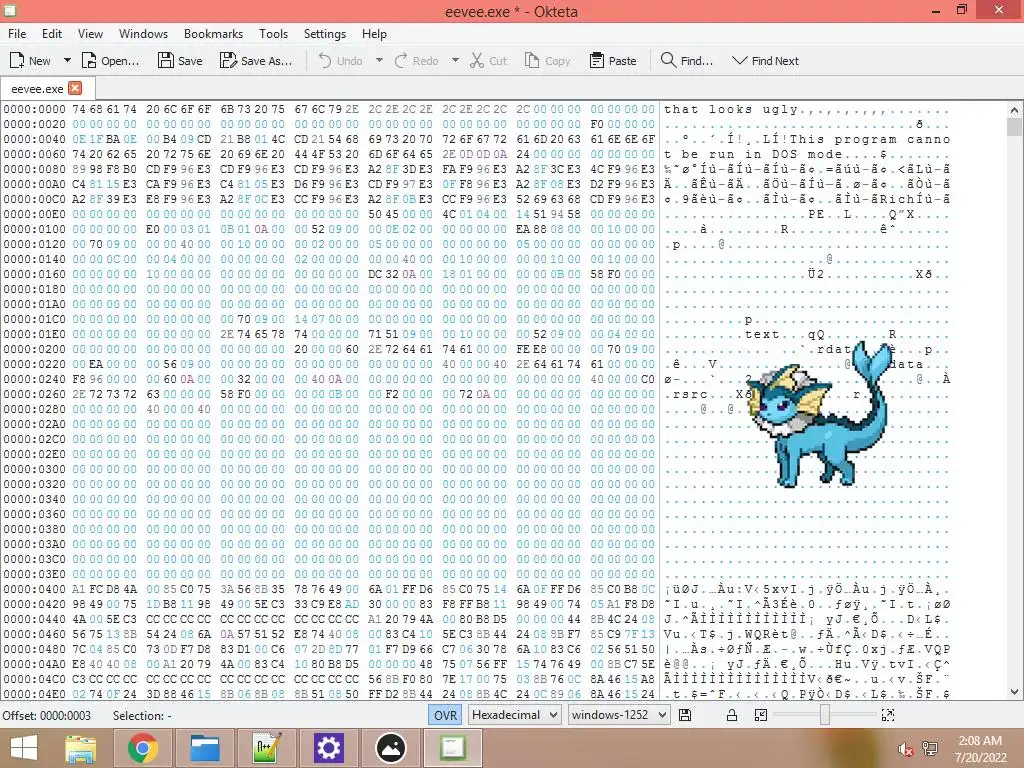The image size is (1024, 768).
Task: Save the file using Save button
Action: point(180,61)
